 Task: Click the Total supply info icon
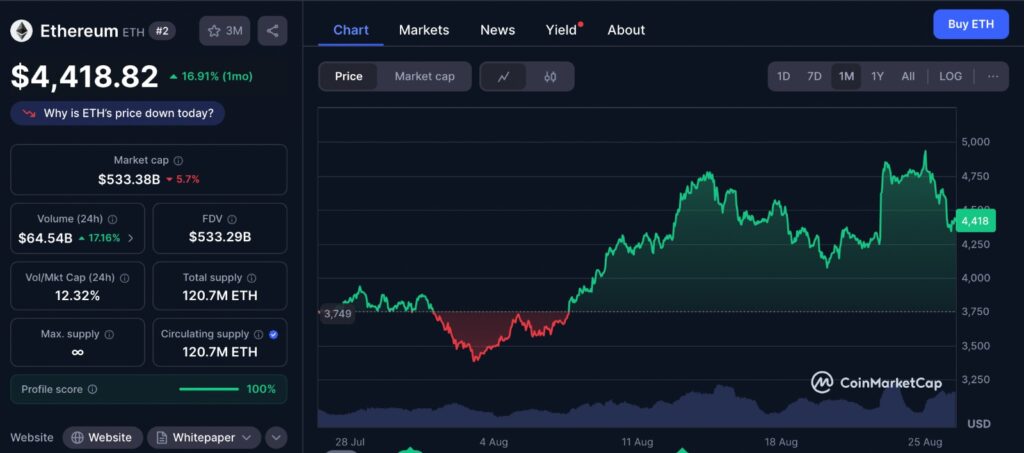coord(252,278)
